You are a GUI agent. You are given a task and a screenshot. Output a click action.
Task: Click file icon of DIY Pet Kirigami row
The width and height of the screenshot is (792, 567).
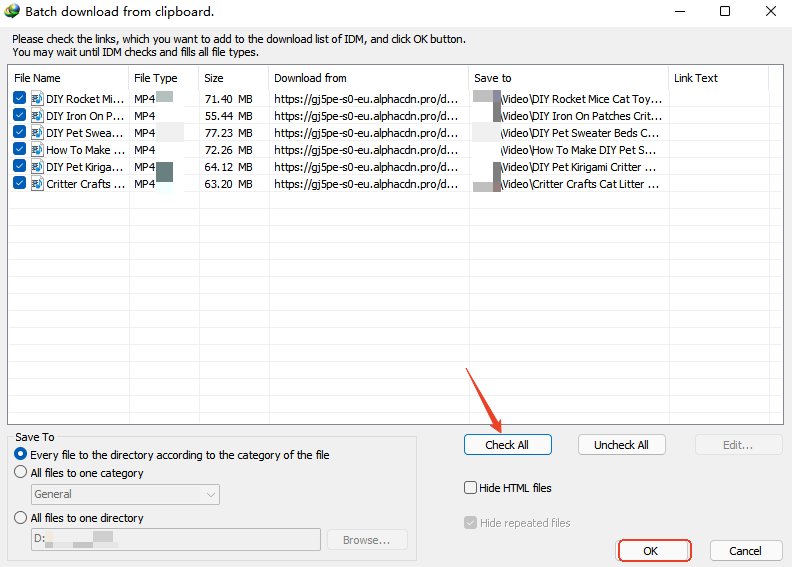point(37,167)
